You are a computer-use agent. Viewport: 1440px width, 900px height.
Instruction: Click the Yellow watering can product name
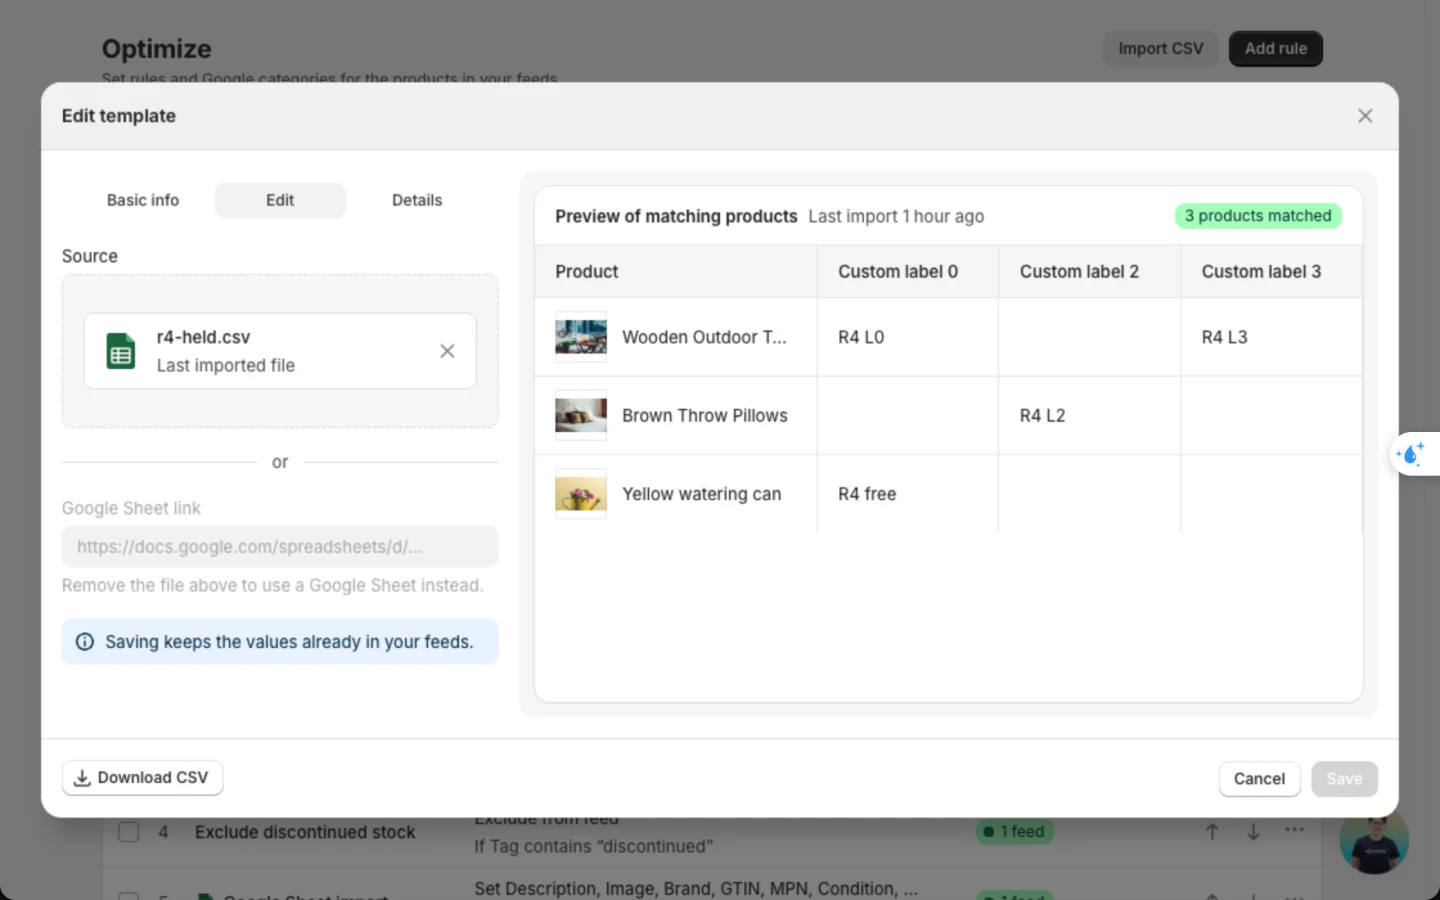702,494
